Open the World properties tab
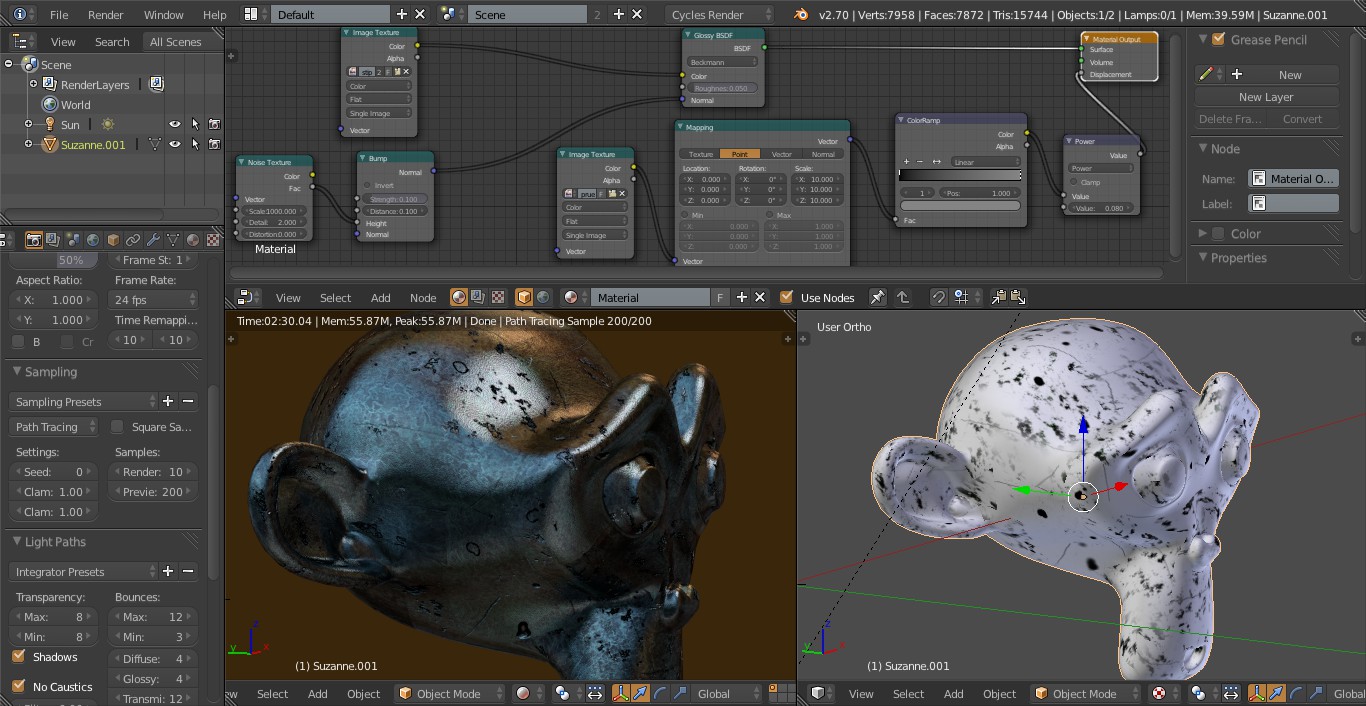1366x706 pixels. coord(93,240)
